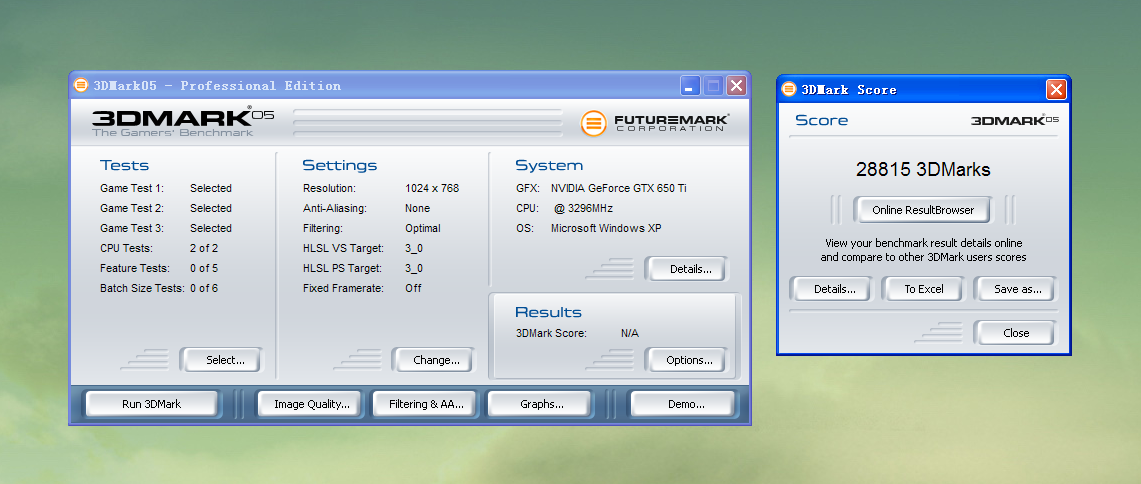Viewport: 1141px width, 484px height.
Task: Click the 3DMark05 title bar application icon
Action: [81, 85]
